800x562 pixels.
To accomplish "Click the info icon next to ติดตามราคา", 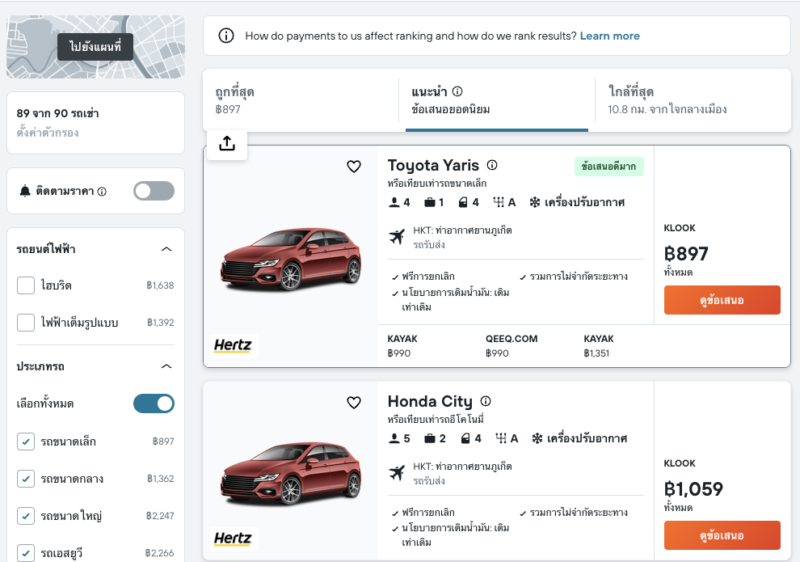I will [102, 192].
